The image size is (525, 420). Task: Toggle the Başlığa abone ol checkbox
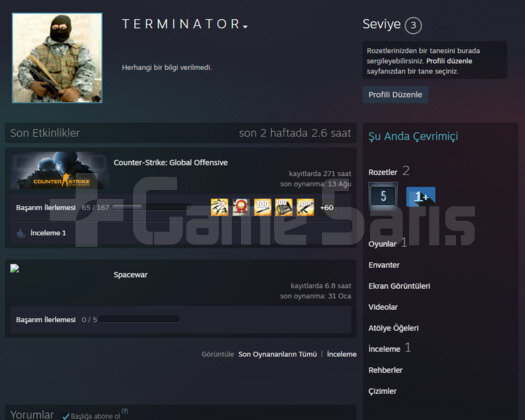click(66, 416)
